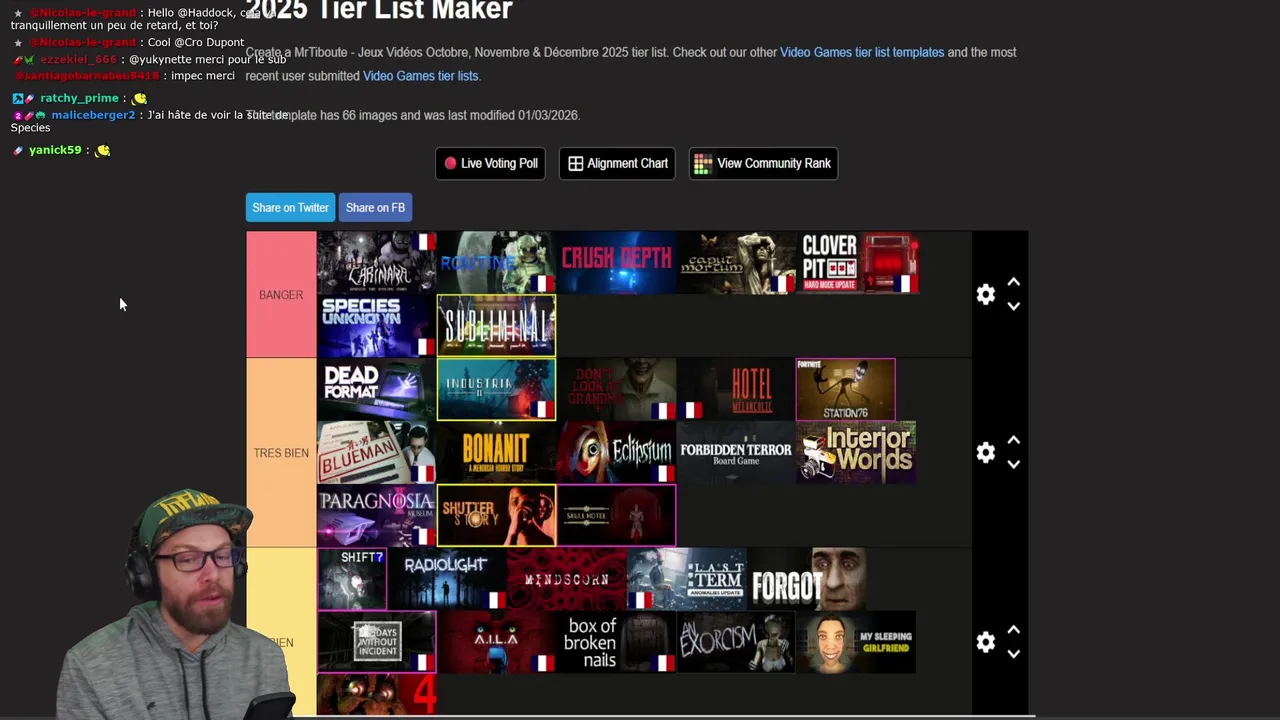Select the Dead Format thumbnail

point(376,389)
